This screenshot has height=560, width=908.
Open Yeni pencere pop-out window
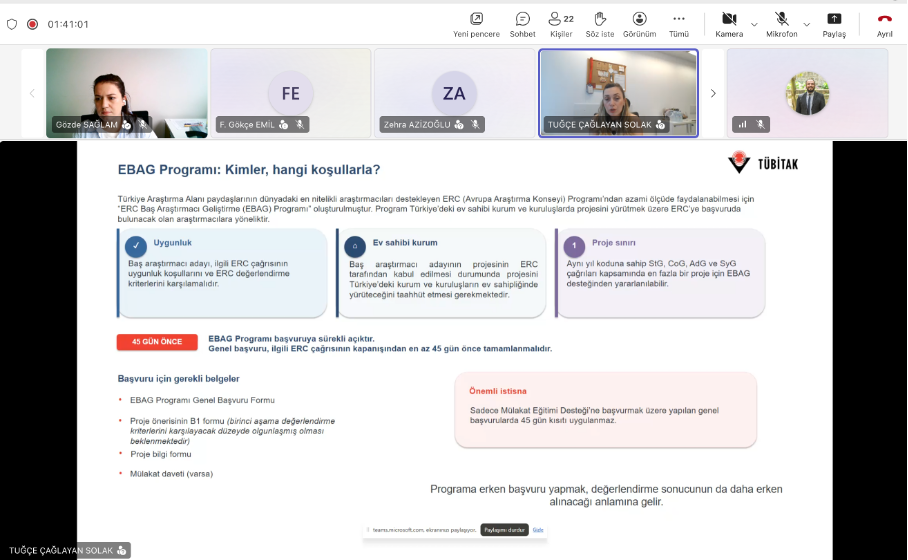pos(476,25)
